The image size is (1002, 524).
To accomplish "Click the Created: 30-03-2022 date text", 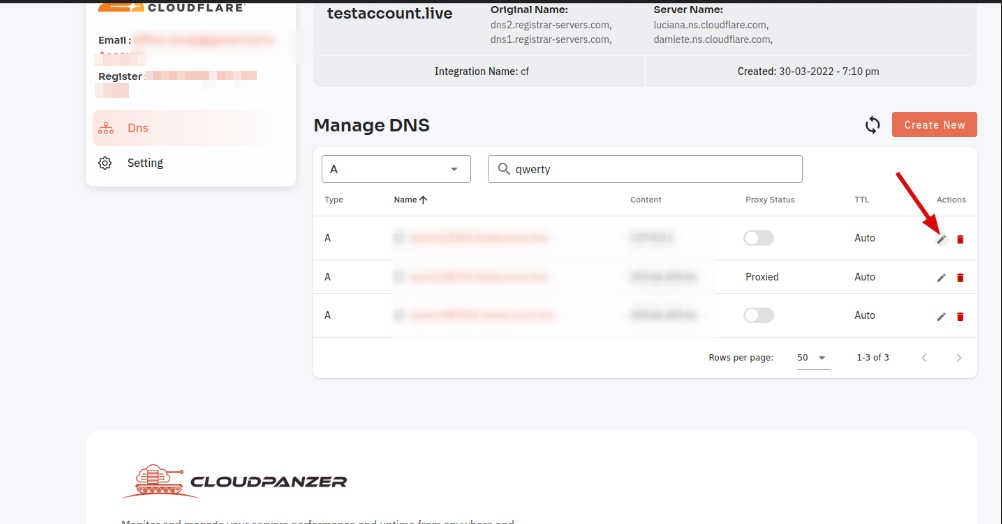I will (x=808, y=71).
